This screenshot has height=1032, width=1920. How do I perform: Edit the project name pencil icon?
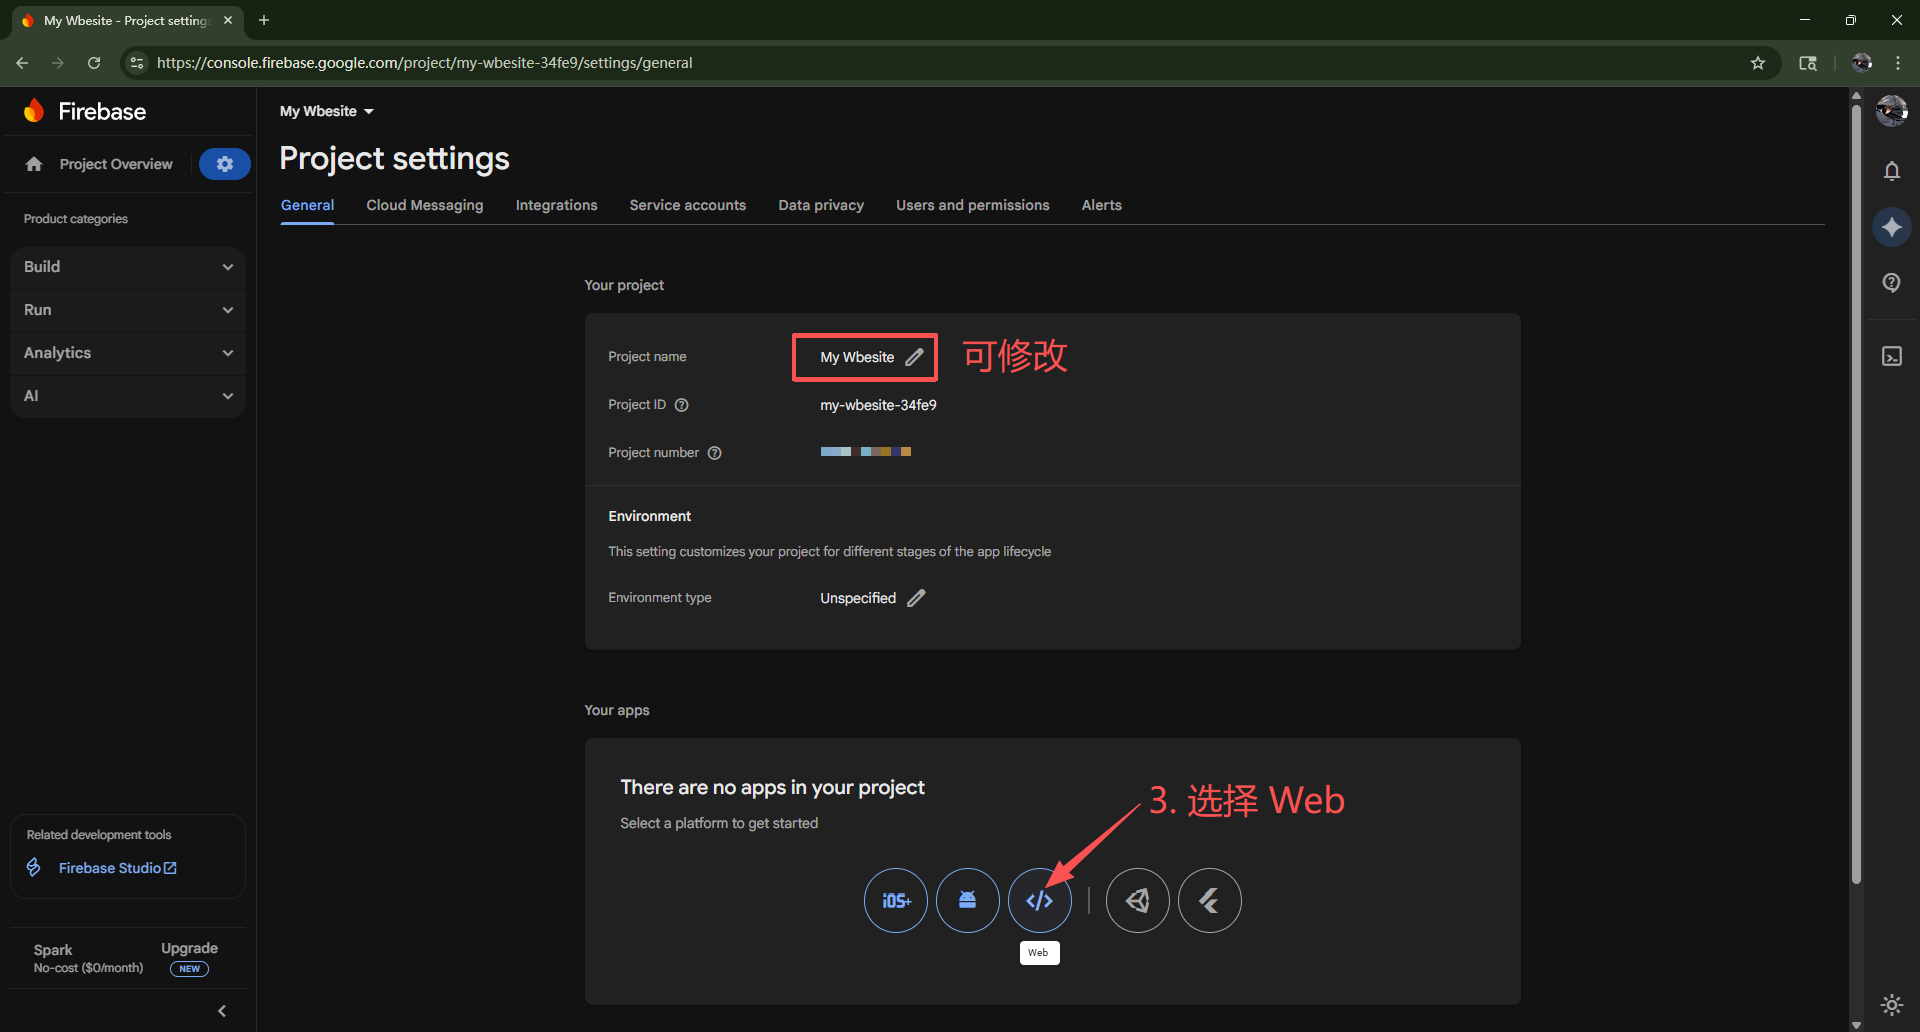[x=914, y=357]
